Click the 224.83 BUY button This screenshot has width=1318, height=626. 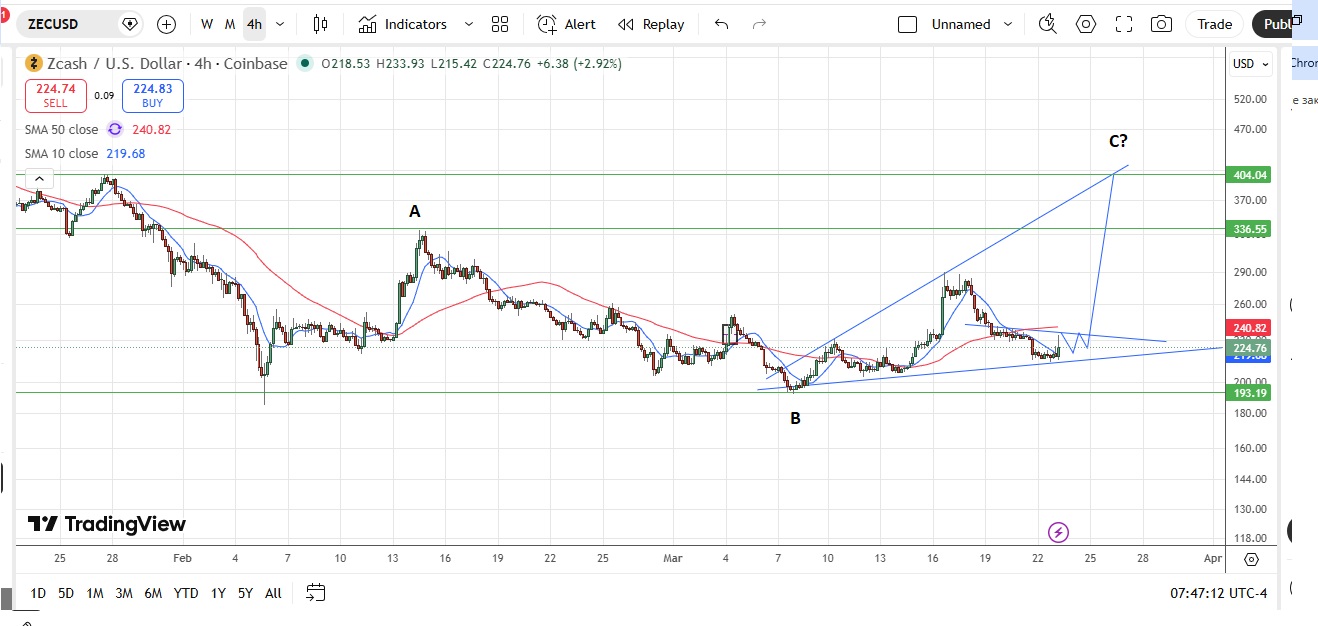click(x=153, y=95)
